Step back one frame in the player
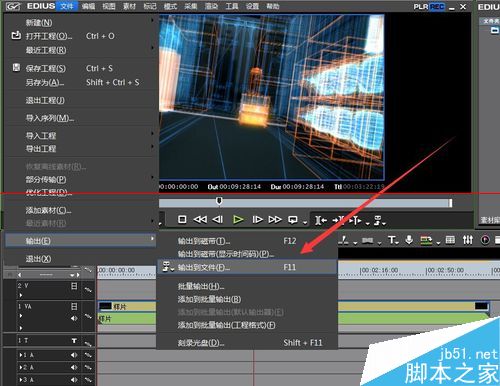This screenshot has height=386, width=500. [x=218, y=219]
